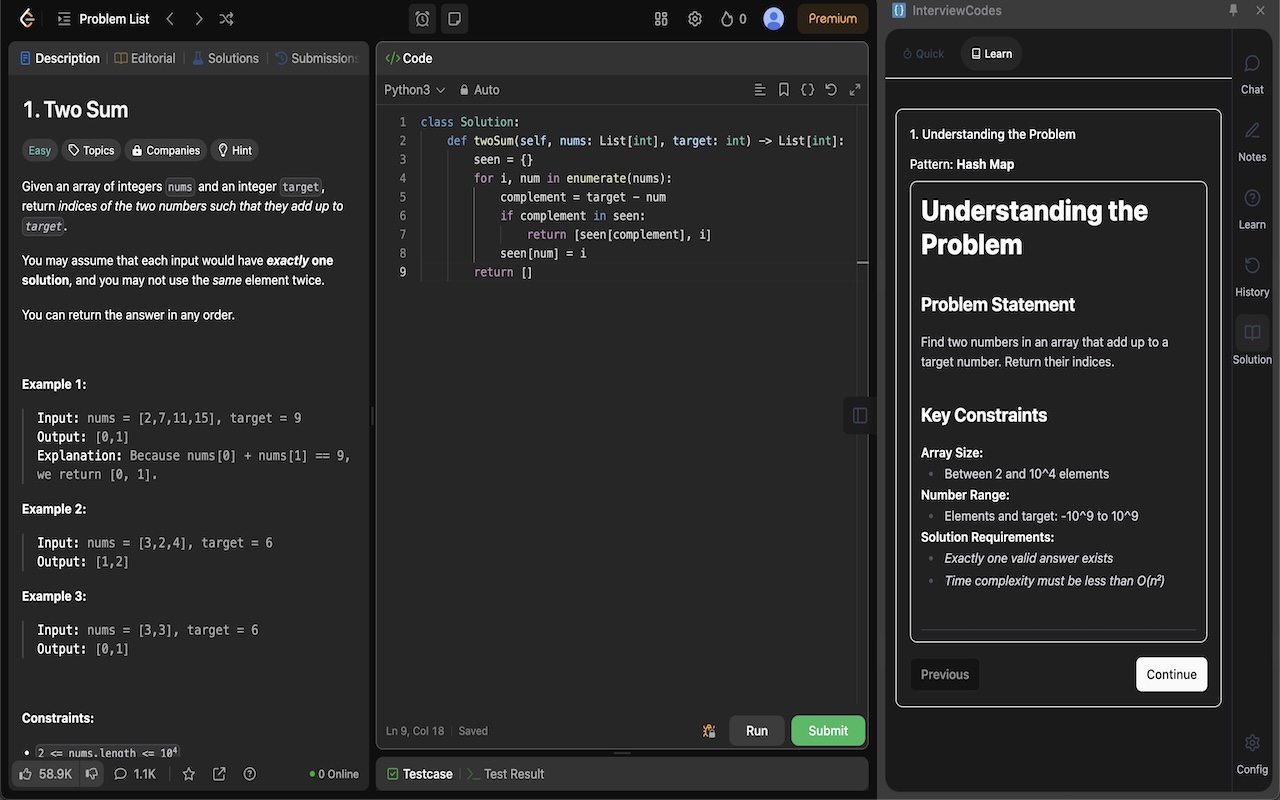The image size is (1280, 800).
Task: Select the timer icon in the top bar
Action: coord(421,18)
